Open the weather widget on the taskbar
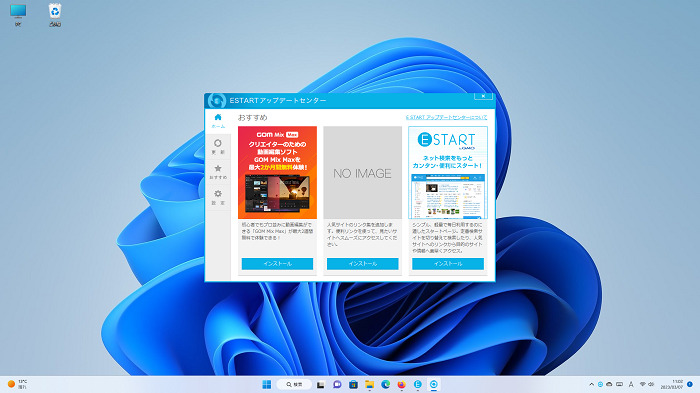This screenshot has height=393, width=700. (x=17, y=385)
